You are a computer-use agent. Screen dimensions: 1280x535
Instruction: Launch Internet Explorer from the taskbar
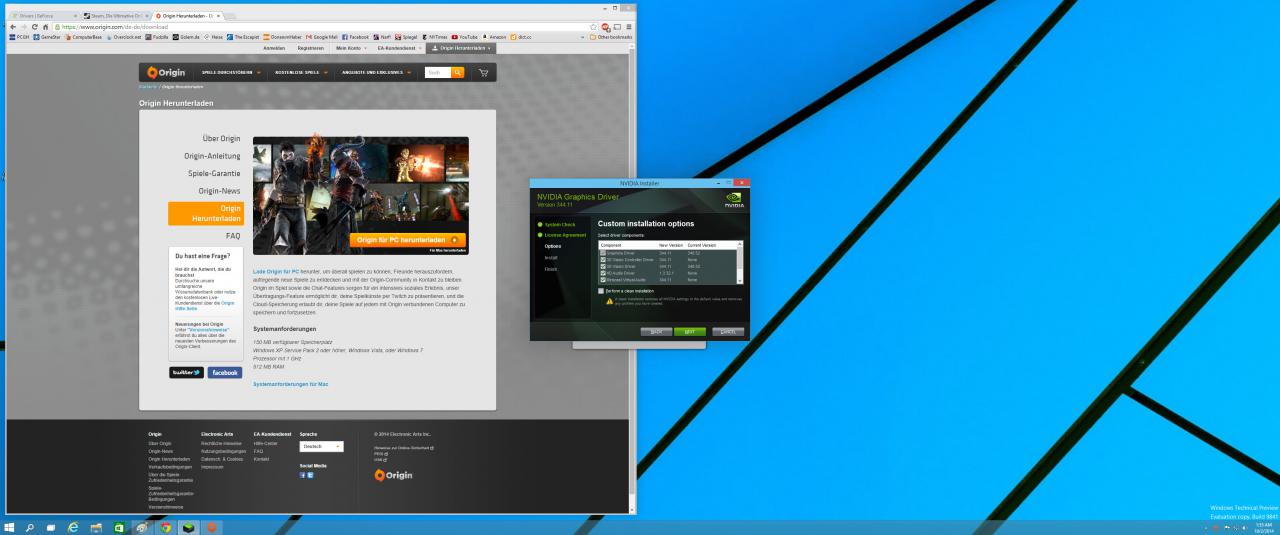pyautogui.click(x=73, y=526)
